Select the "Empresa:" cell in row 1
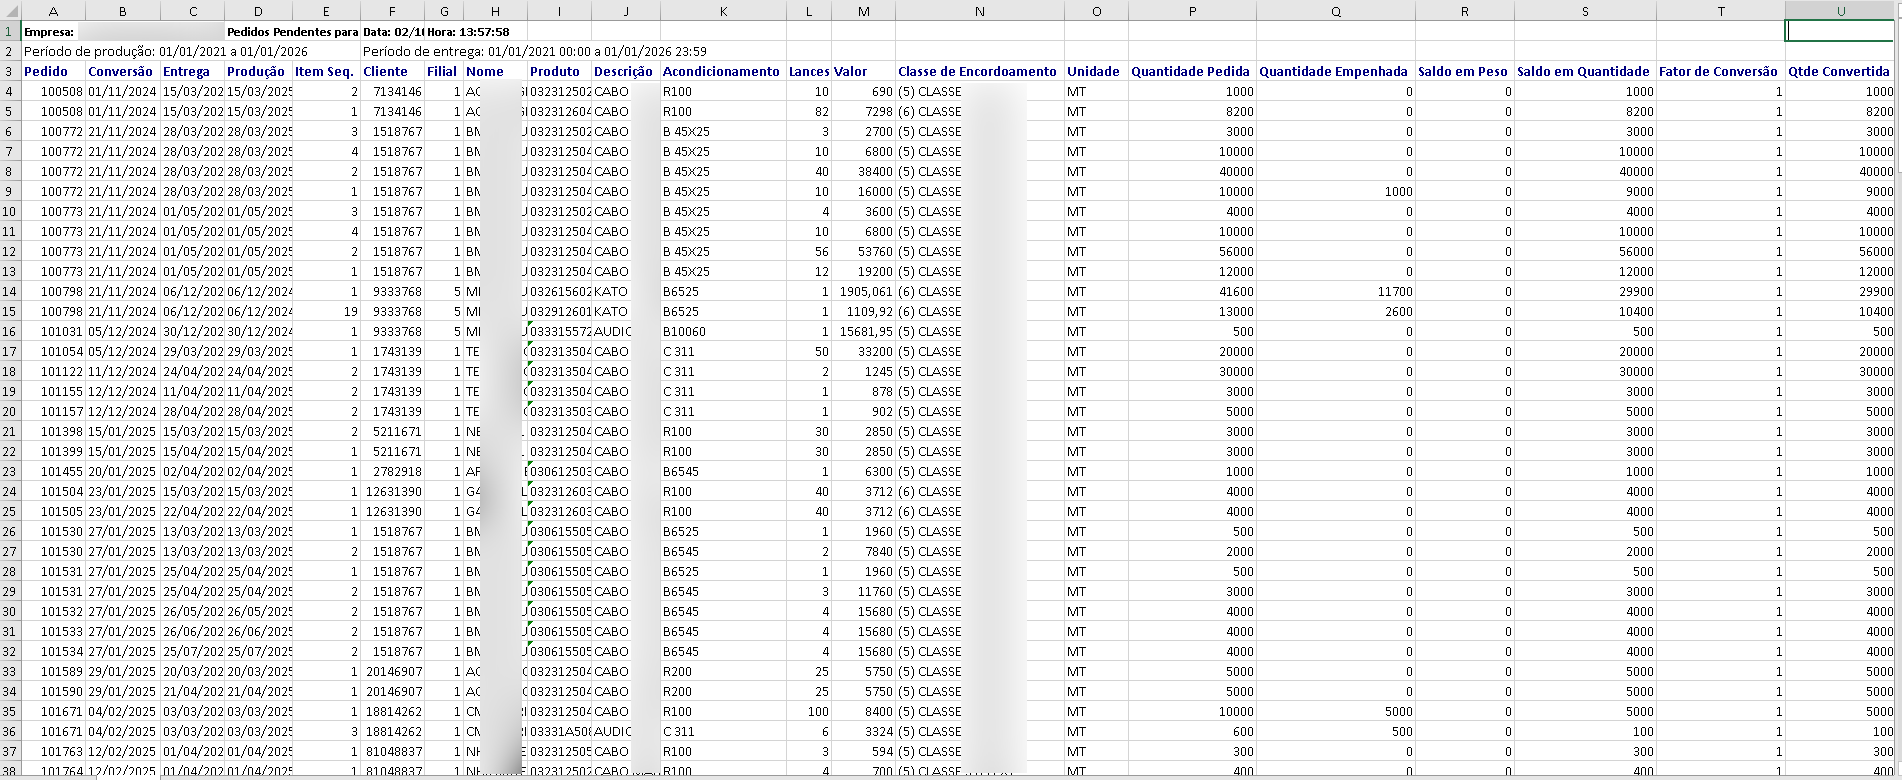Viewport: 1902px width, 780px height. [49, 32]
